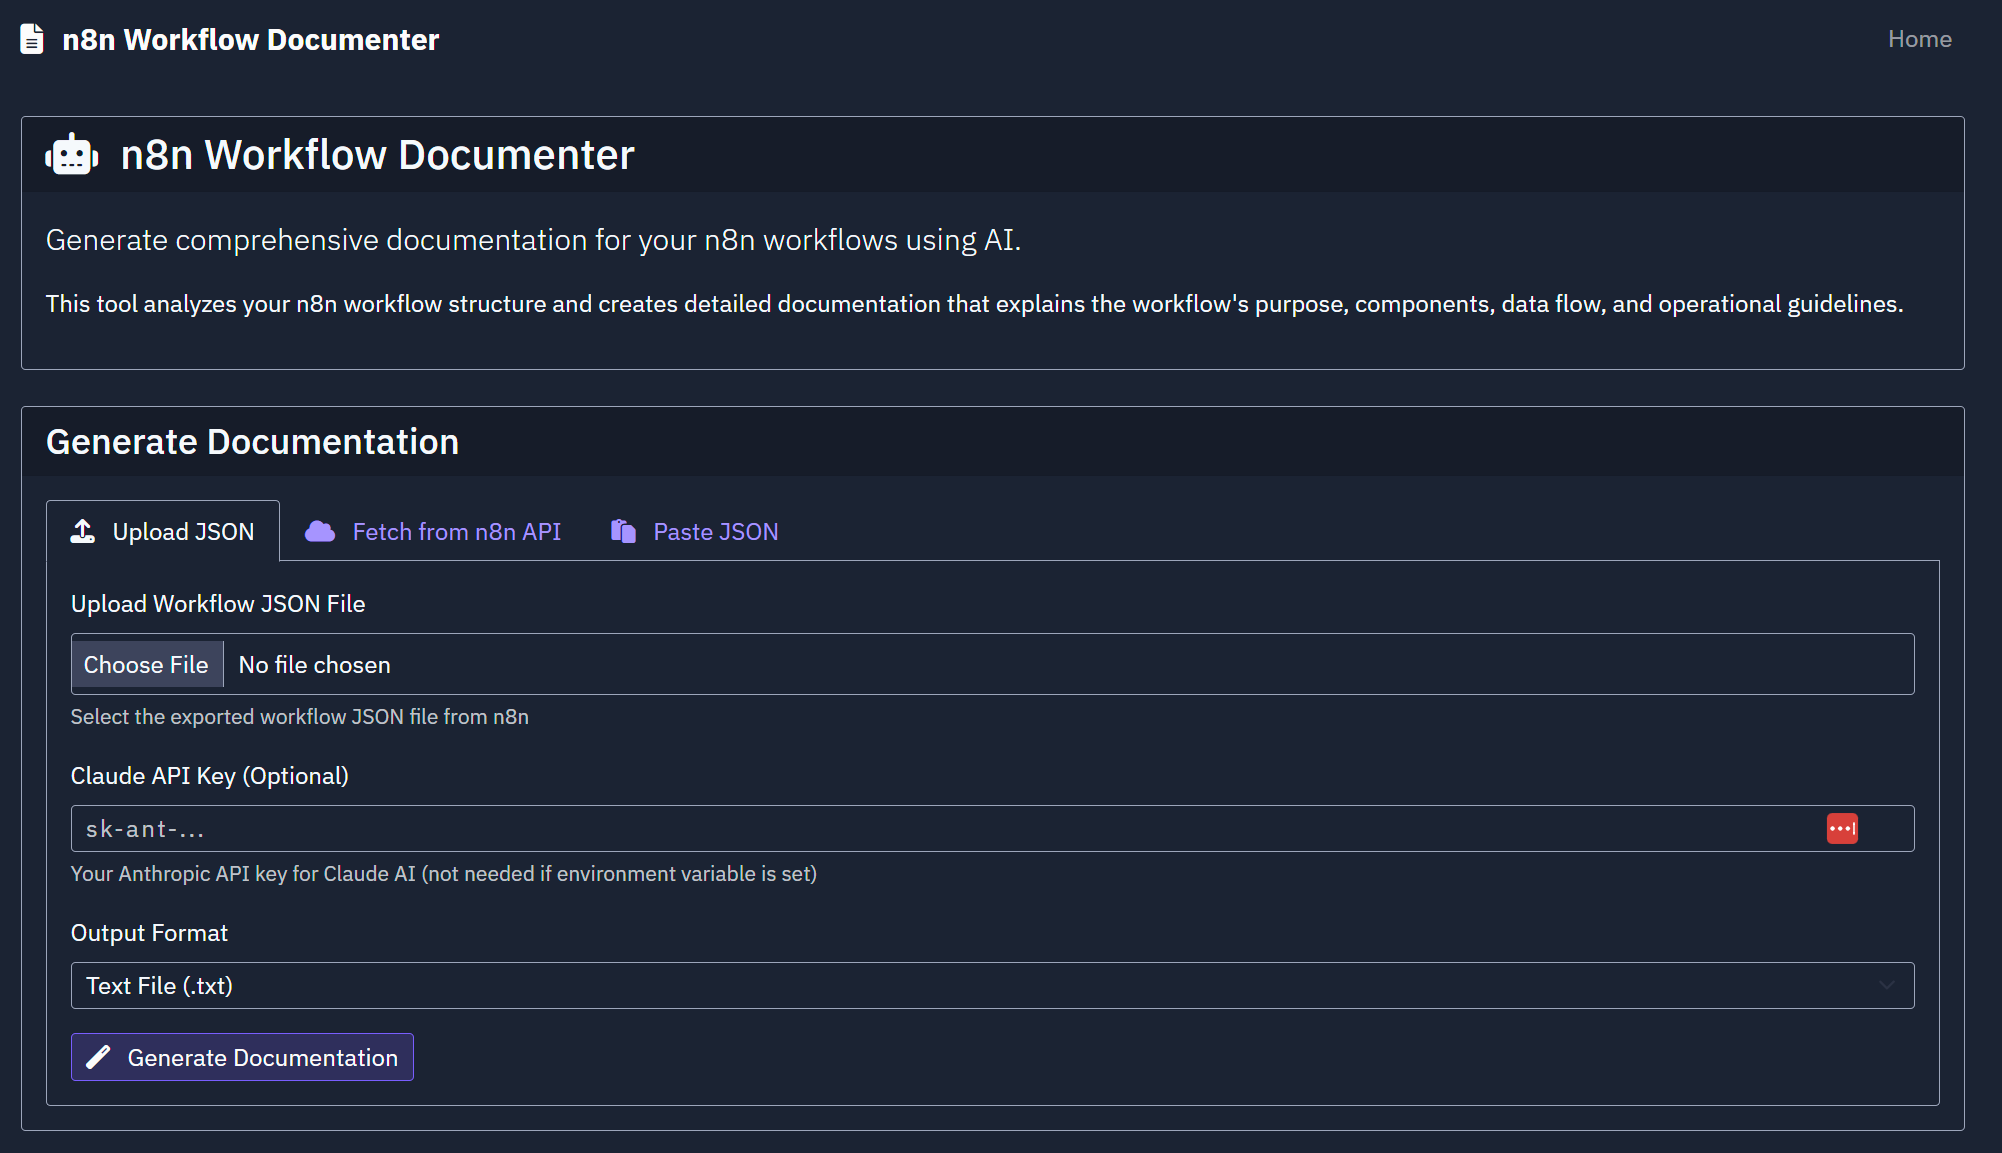
Task: Click the upload arrow icon on Upload JSON tab
Action: 82,530
